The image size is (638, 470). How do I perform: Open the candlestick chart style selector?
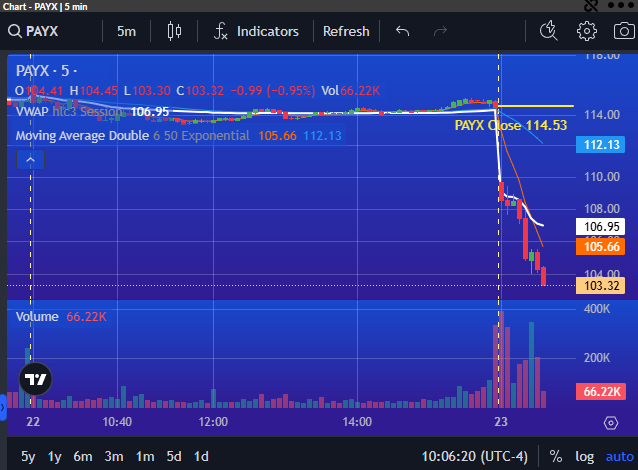pyautogui.click(x=175, y=31)
